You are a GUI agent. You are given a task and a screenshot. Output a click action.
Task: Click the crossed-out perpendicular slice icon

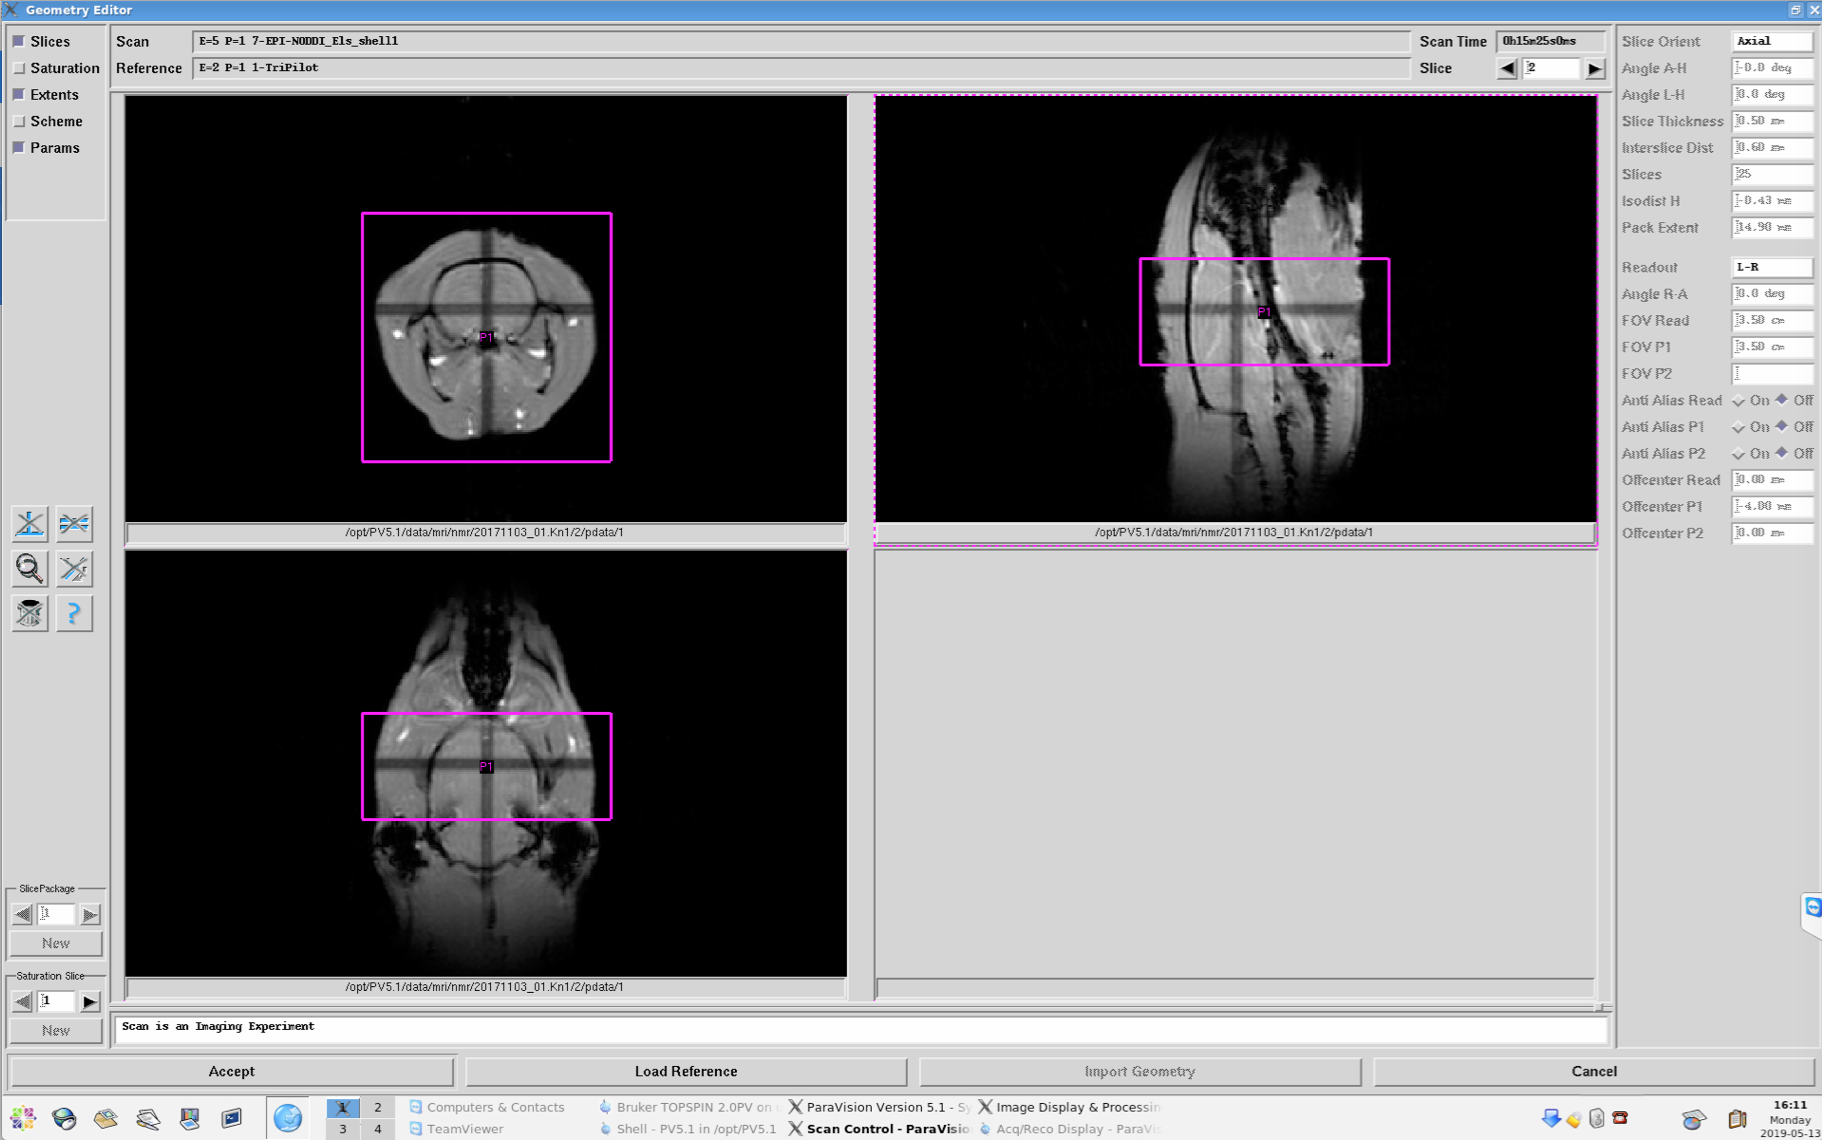(x=29, y=523)
